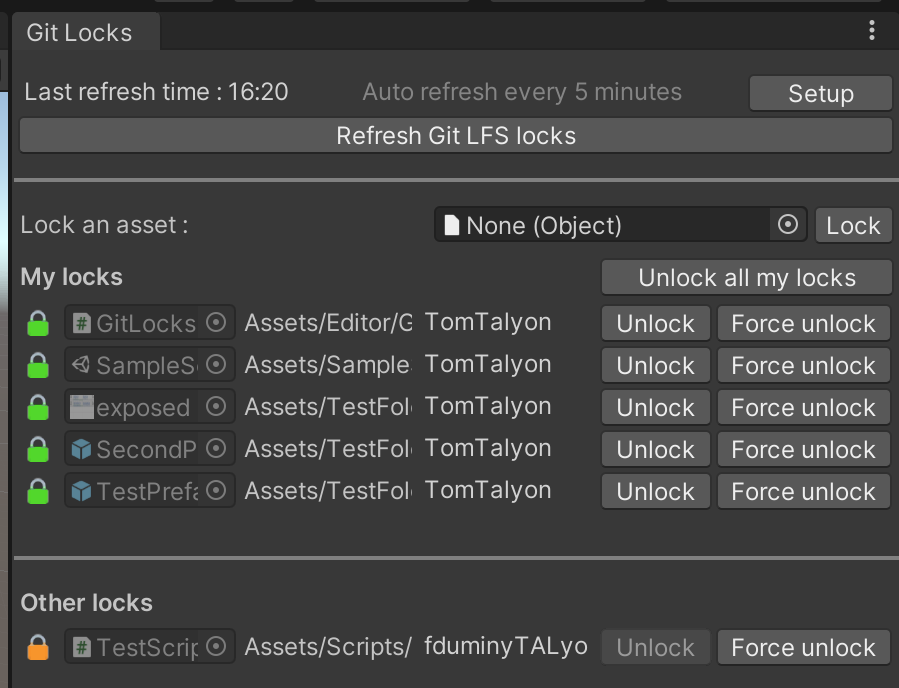Click Refresh Git LFS locks
Viewport: 899px width, 688px height.
(456, 136)
